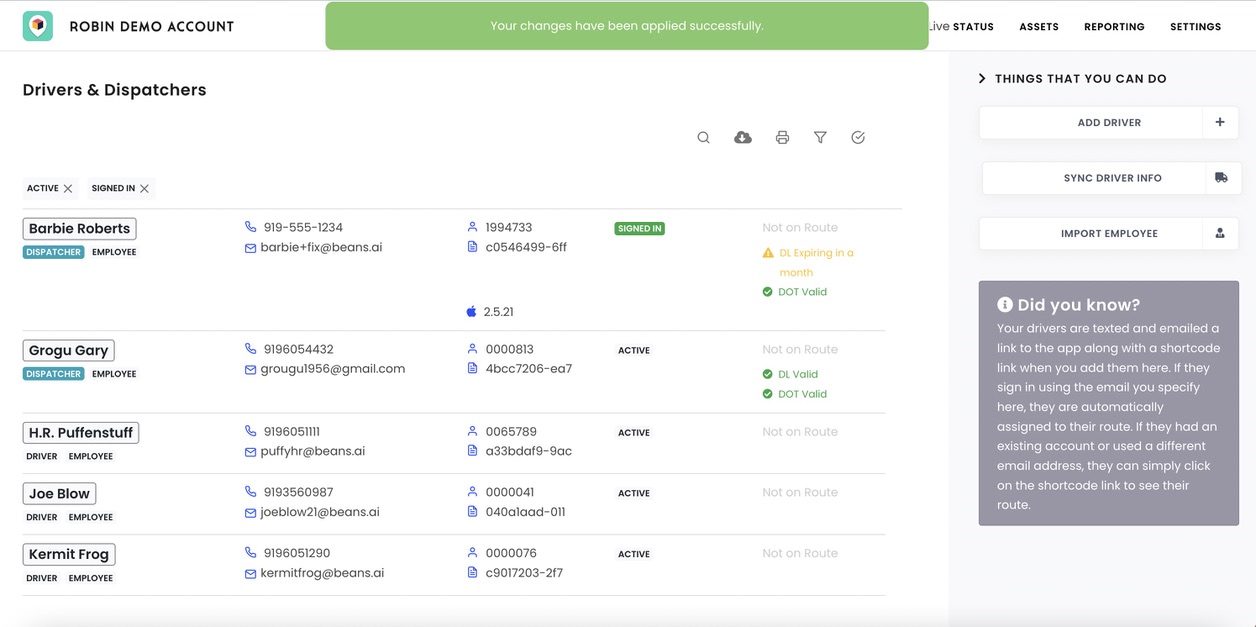The width and height of the screenshot is (1256, 627).
Task: Click the DISPATCHER badge under Grogu Gary
Action: click(54, 374)
